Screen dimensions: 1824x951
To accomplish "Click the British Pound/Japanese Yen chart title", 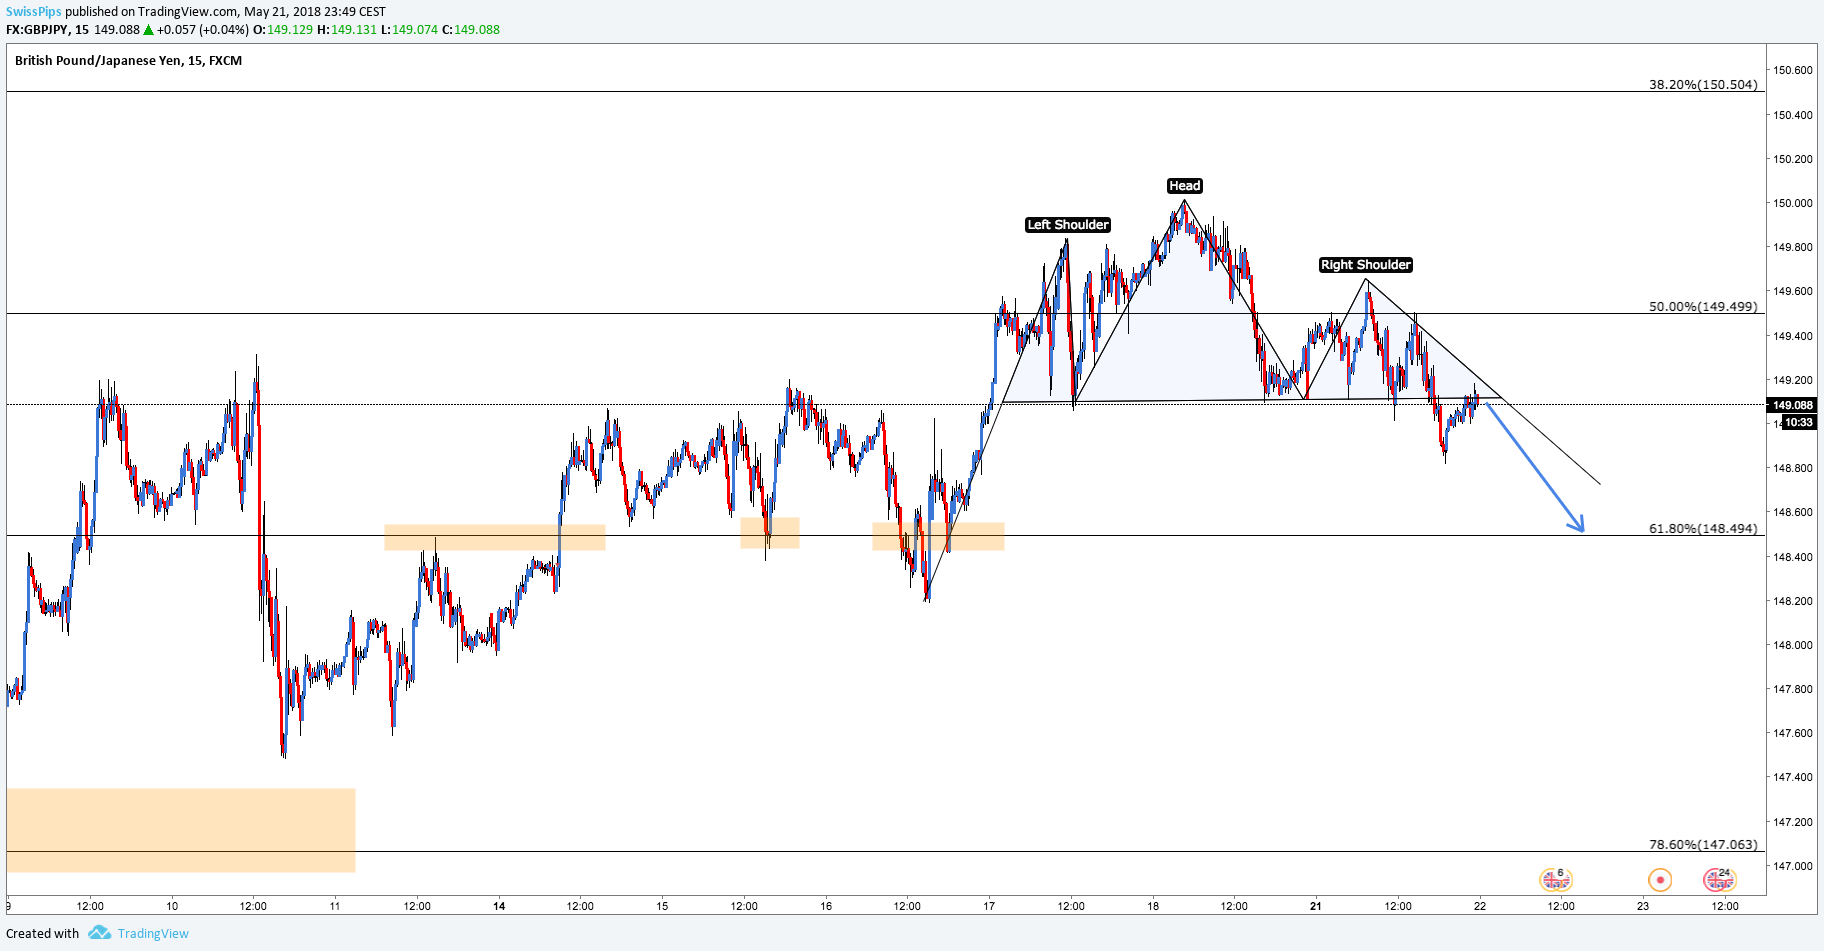I will coord(128,61).
